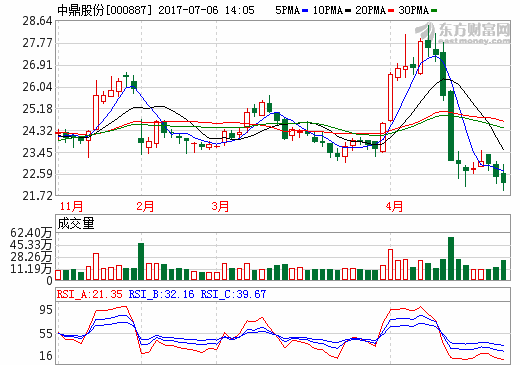Click the black swatch next to 10PMA
The width and height of the screenshot is (520, 365).
(348, 11)
